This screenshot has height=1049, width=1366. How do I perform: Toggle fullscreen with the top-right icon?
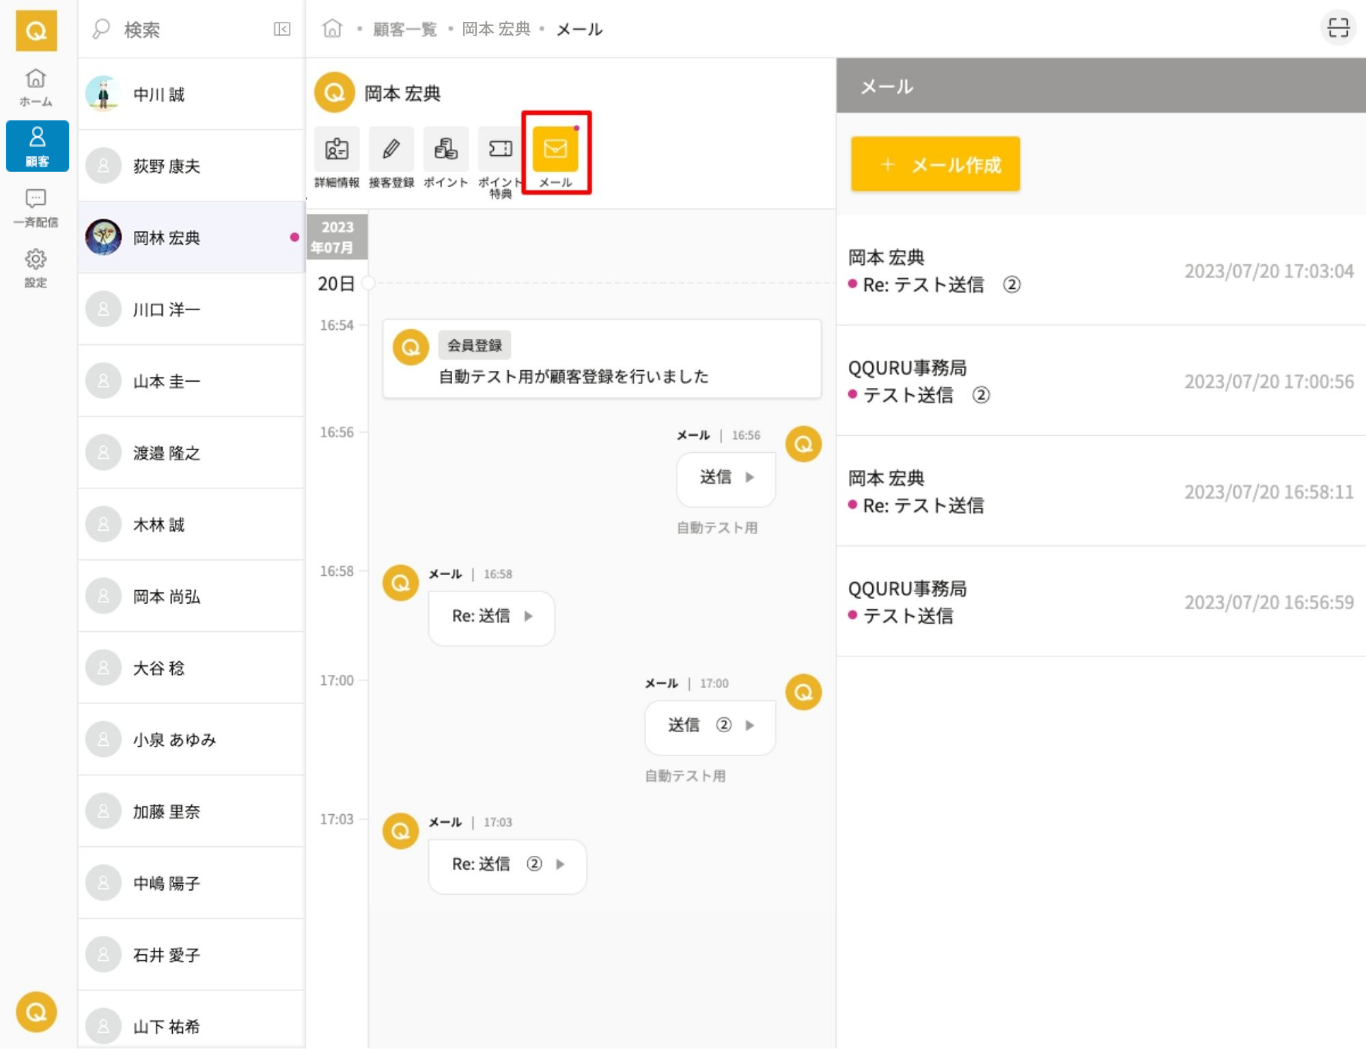pos(1338,28)
